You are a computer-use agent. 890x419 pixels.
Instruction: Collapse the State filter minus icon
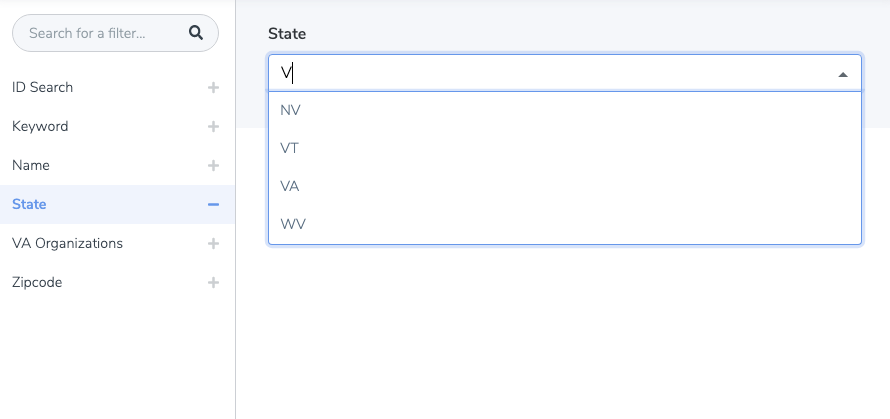click(x=213, y=205)
